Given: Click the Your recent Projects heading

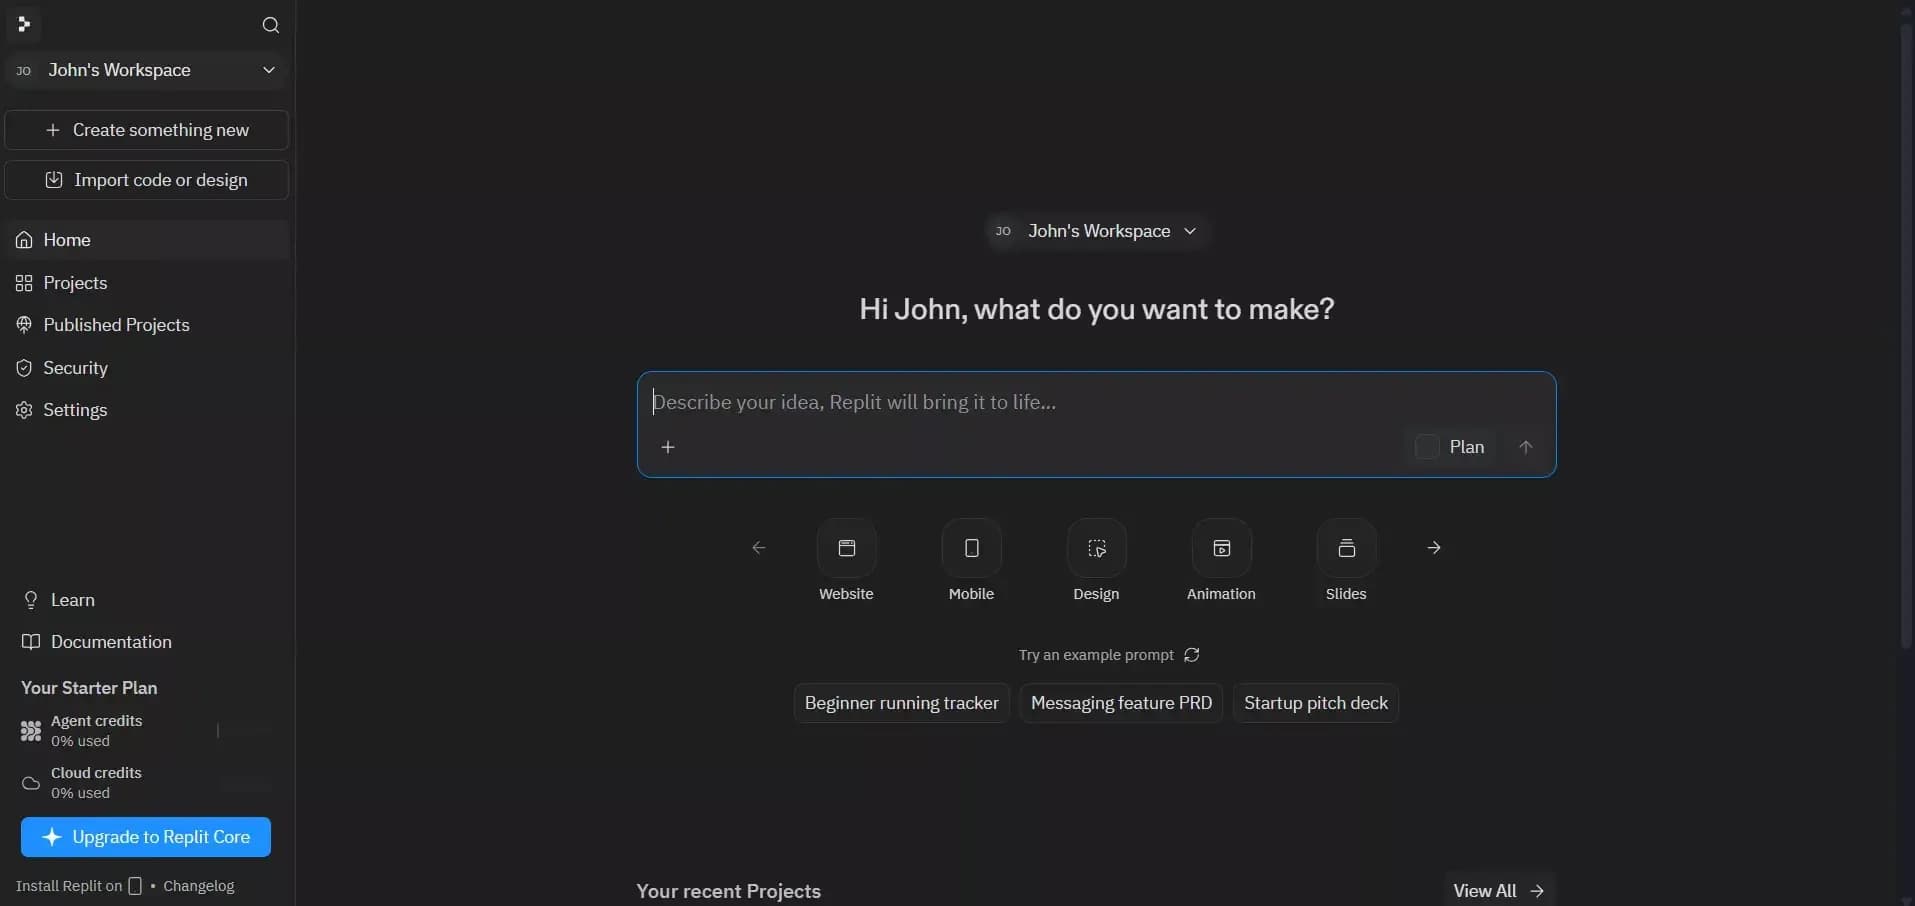Looking at the screenshot, I should tap(729, 891).
